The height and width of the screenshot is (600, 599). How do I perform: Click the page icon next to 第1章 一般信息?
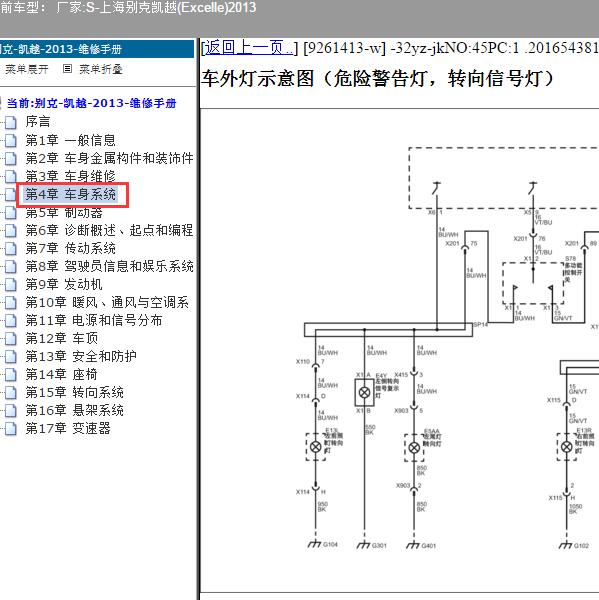[11, 140]
